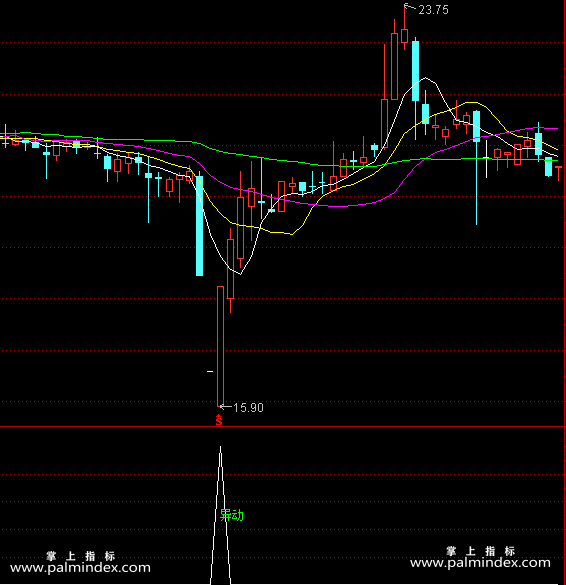Click the 23.75 high price label
Viewport: 566px width, 585px height.
433,10
